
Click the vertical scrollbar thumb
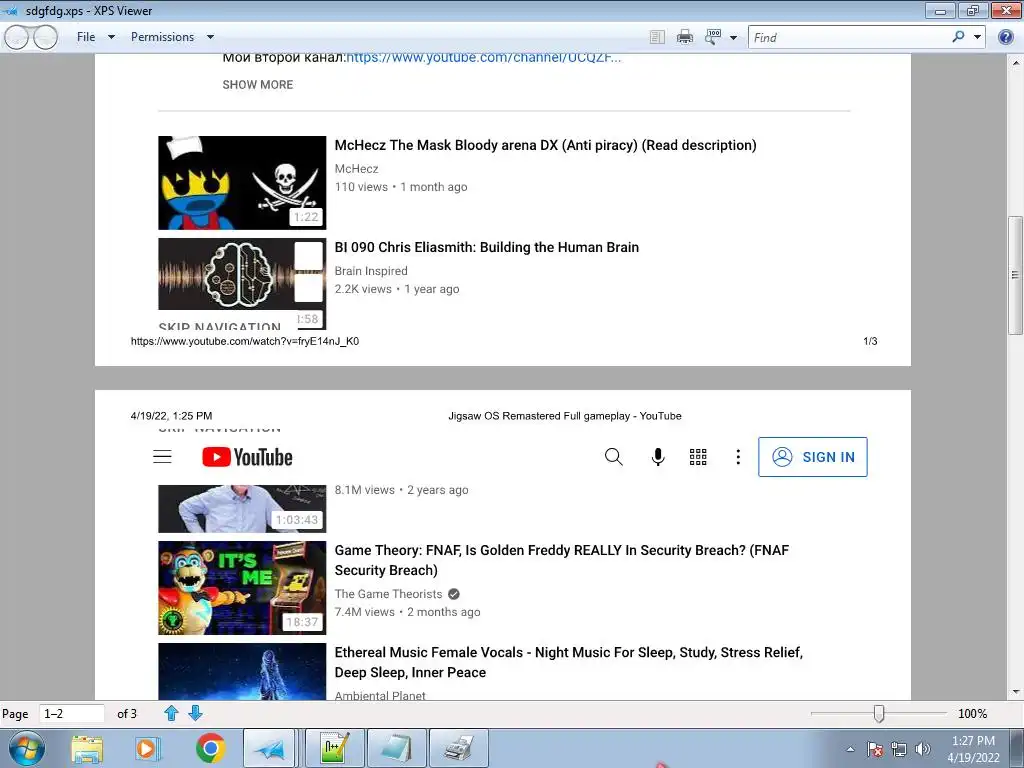click(1016, 275)
